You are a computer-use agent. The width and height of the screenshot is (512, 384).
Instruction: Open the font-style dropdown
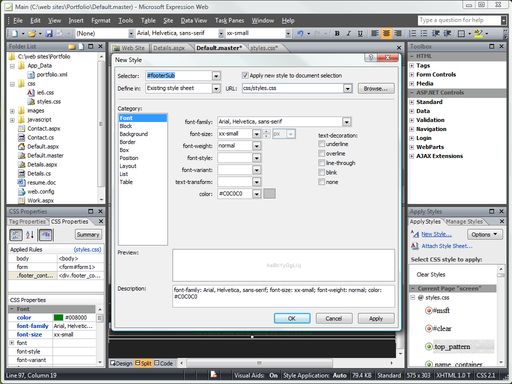[x=256, y=158]
